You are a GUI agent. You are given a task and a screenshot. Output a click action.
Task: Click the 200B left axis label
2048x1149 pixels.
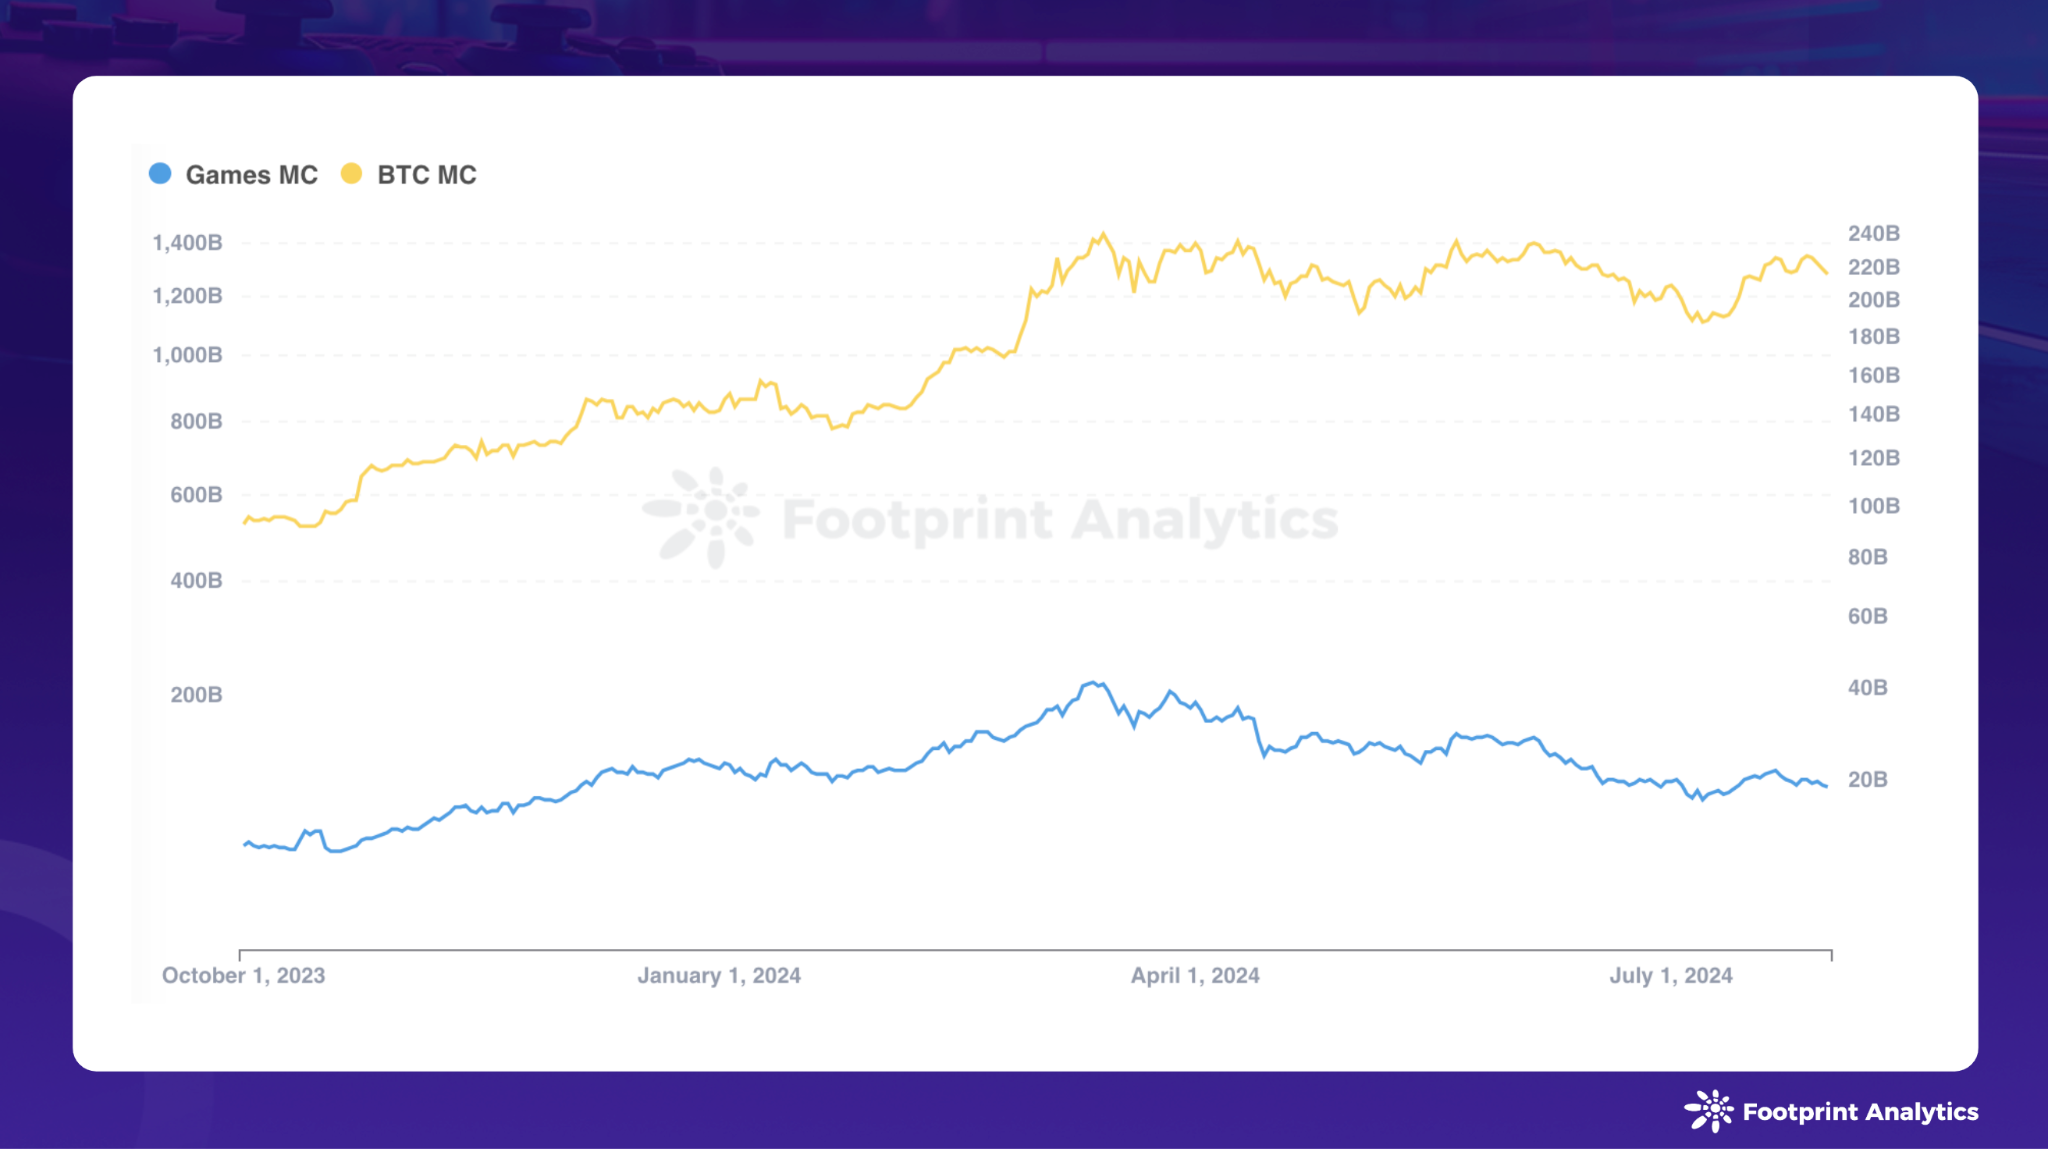coord(196,695)
